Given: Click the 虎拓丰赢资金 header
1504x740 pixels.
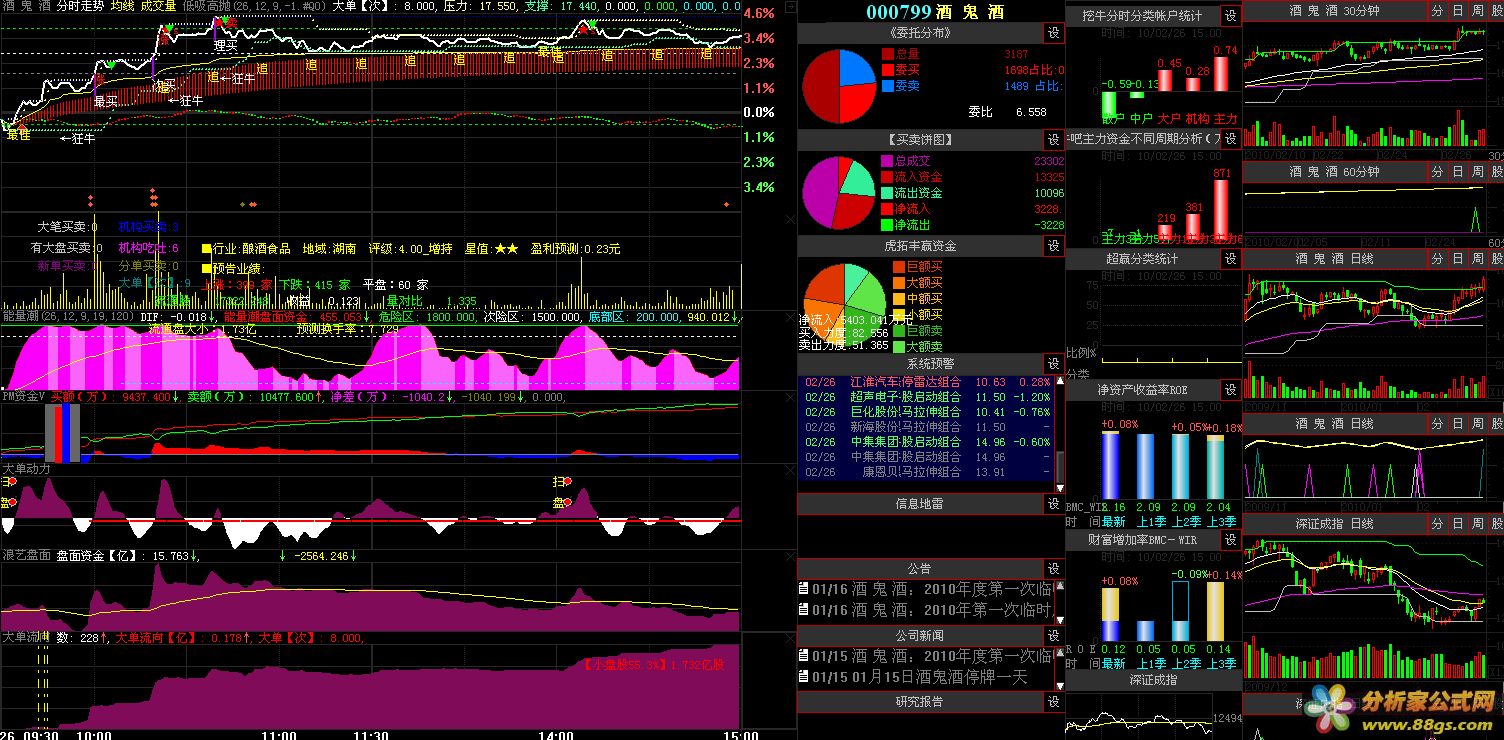Looking at the screenshot, I should pyautogui.click(x=920, y=245).
